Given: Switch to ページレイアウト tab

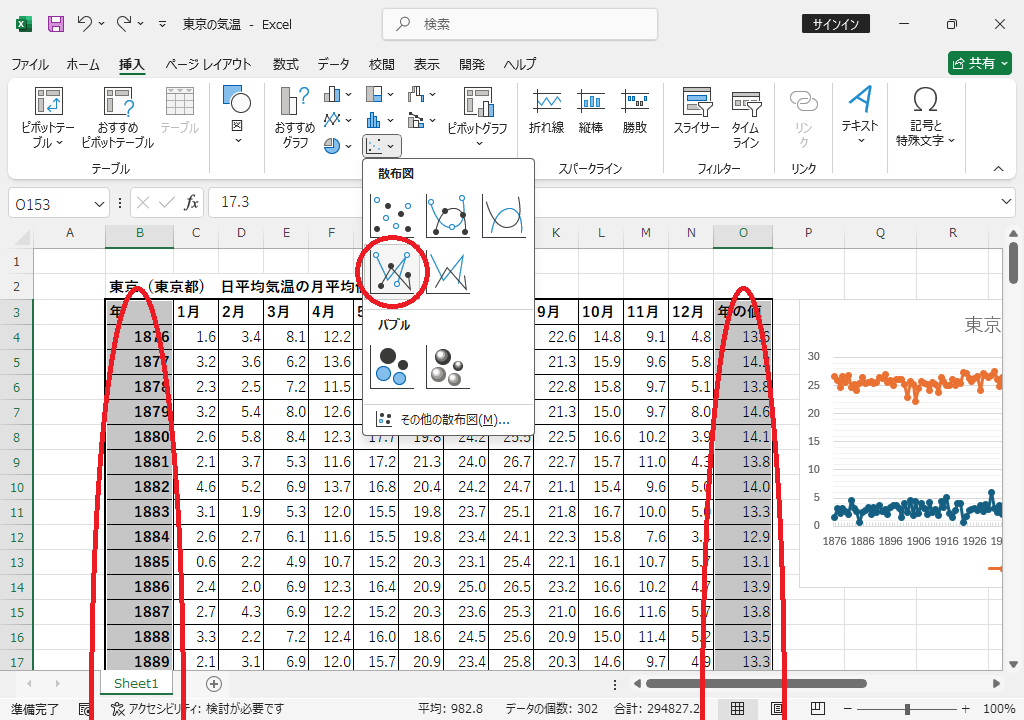Looking at the screenshot, I should 208,64.
